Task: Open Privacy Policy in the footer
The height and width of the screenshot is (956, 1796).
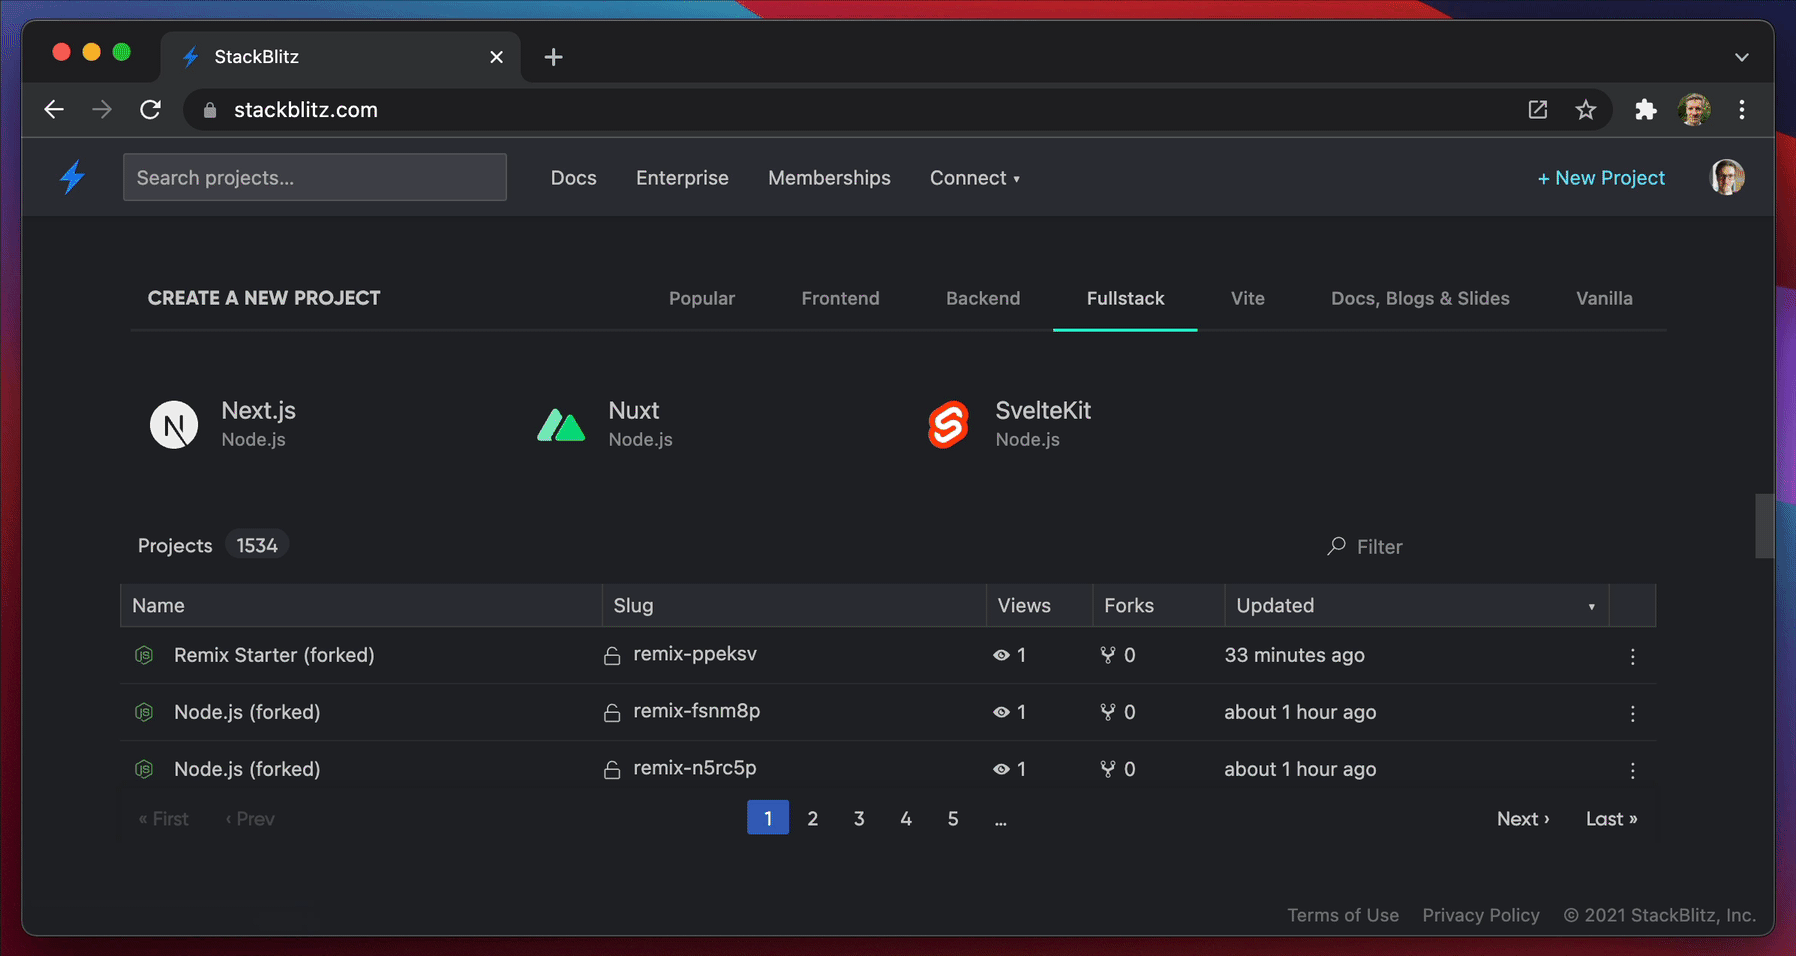Action: point(1481,915)
